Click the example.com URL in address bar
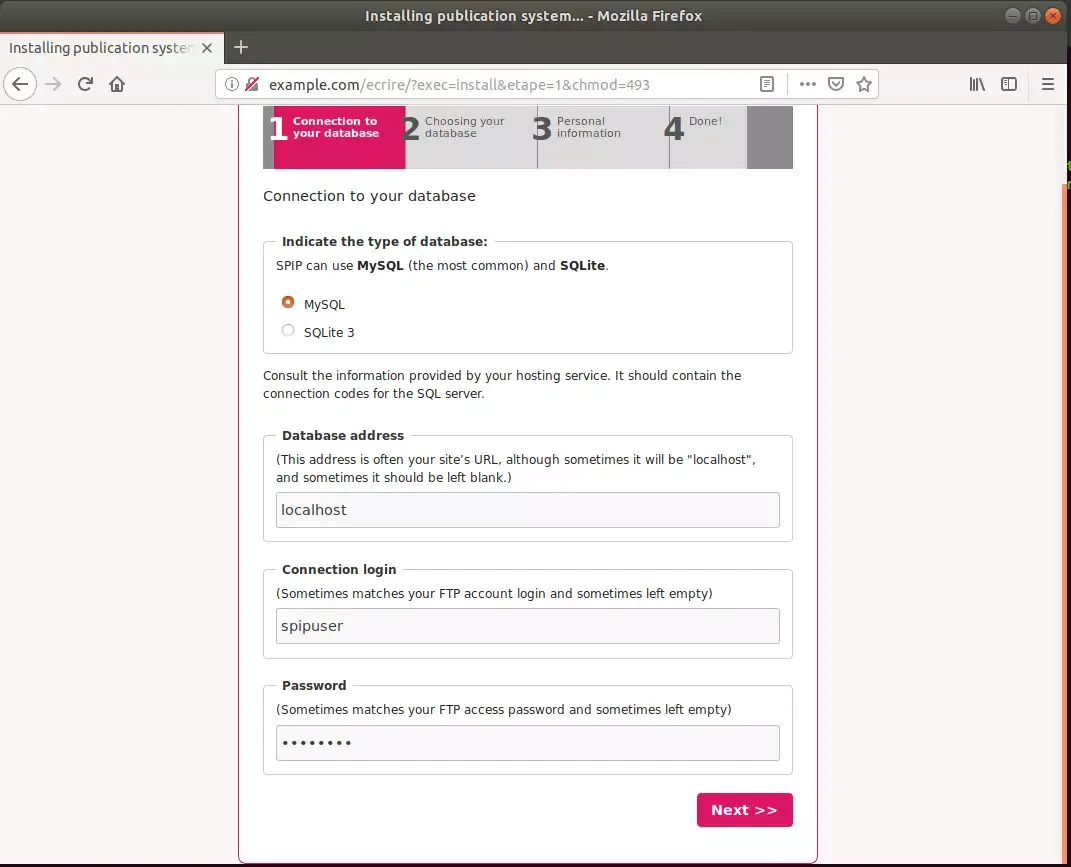This screenshot has height=867, width=1071. point(459,85)
